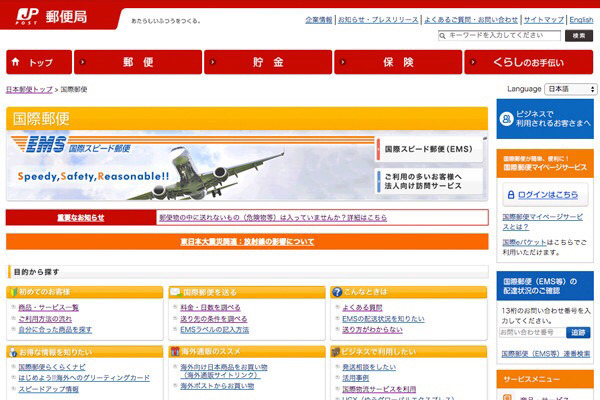Screen dimensions: 600x400
Task: Click 日本郵便トップ breadcrumb link
Action: (x=29, y=90)
